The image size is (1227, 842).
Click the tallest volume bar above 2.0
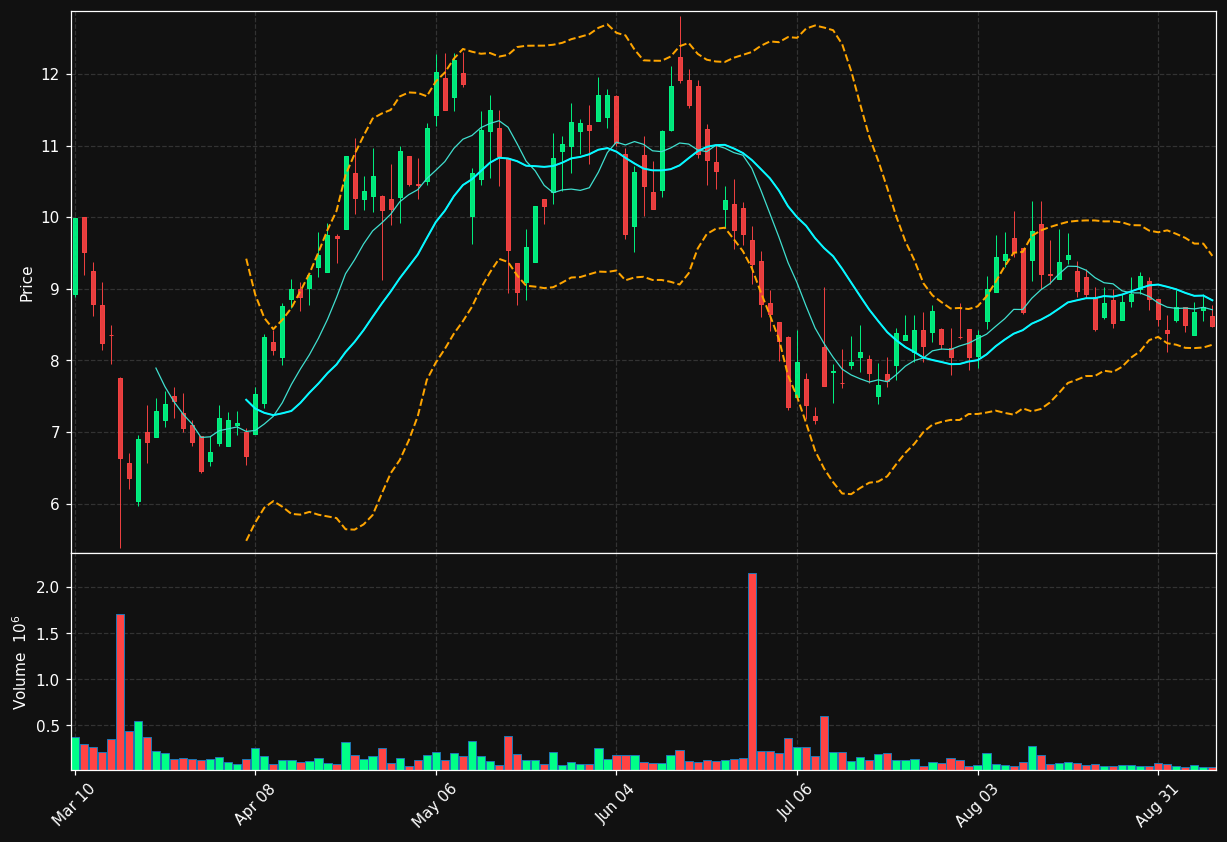[x=752, y=671]
